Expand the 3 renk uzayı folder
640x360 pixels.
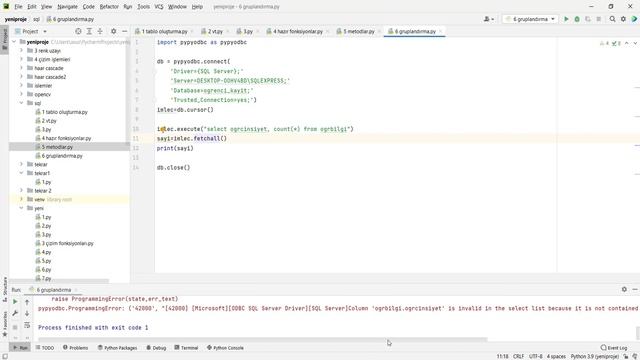click(21, 51)
